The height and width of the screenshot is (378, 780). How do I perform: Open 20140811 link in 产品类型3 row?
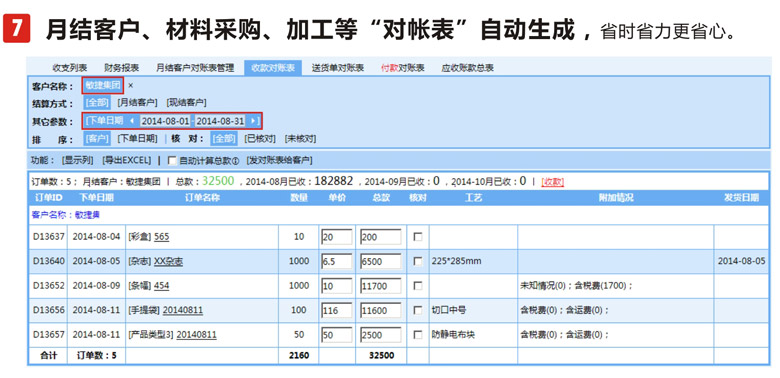tap(196, 334)
